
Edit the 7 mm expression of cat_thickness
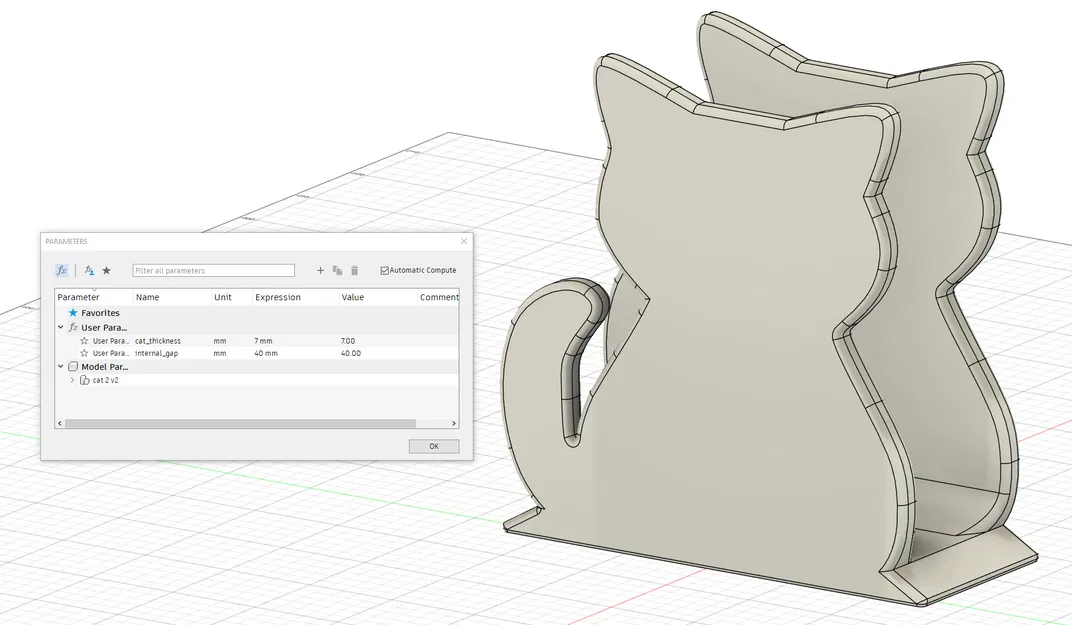[262, 341]
